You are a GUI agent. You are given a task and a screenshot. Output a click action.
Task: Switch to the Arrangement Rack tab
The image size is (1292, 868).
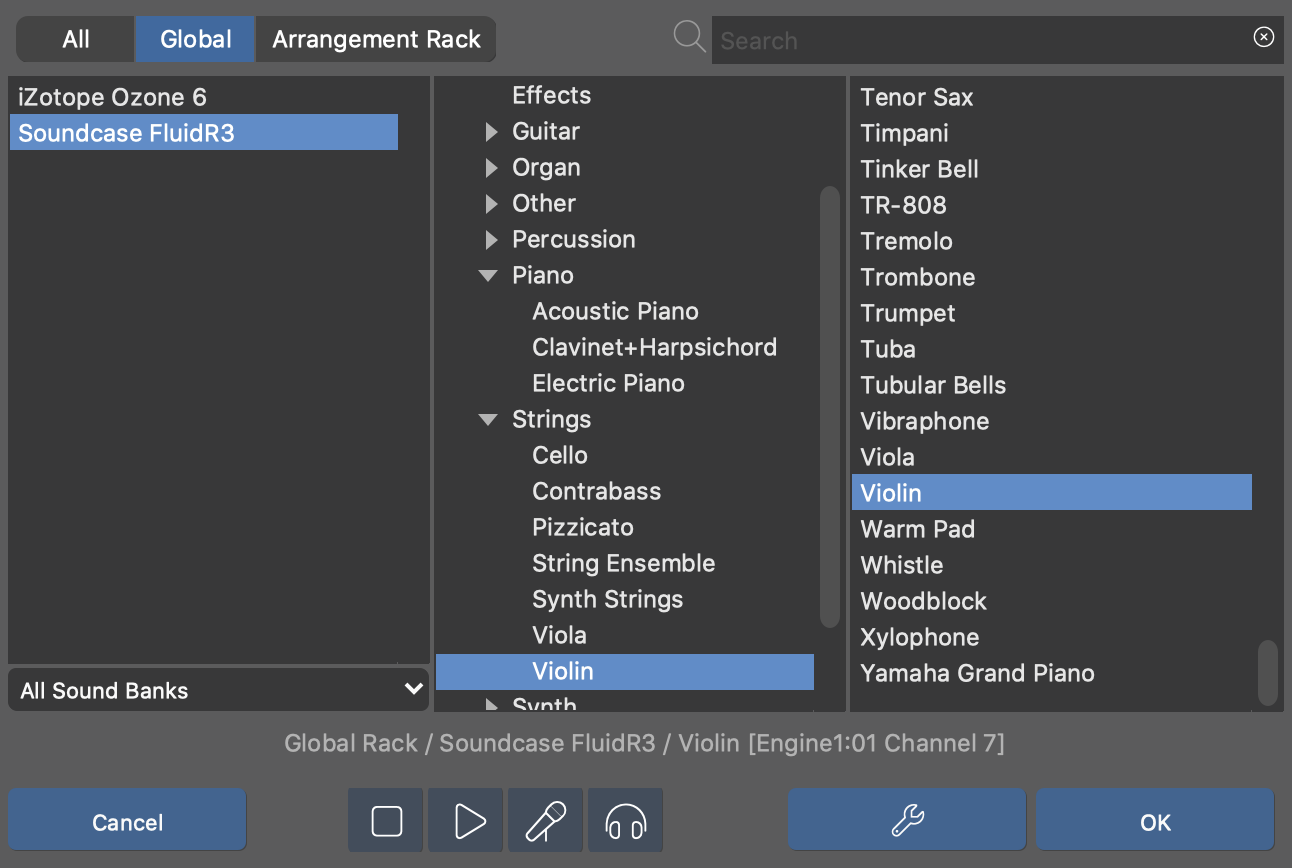[376, 39]
